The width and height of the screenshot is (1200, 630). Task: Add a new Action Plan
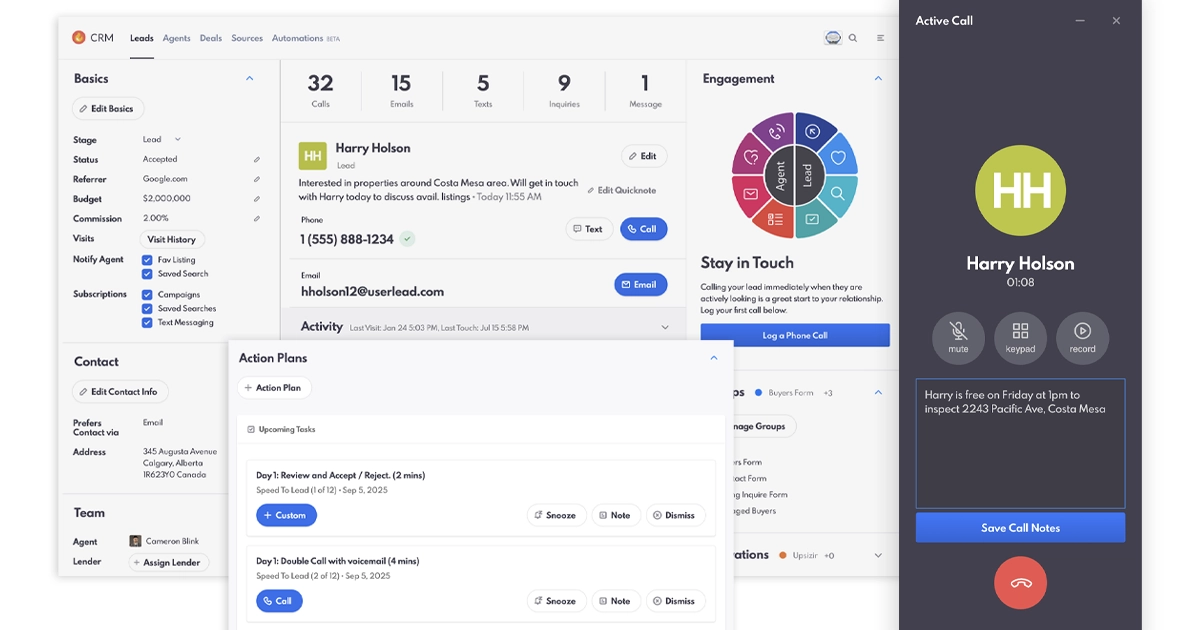[x=275, y=388]
